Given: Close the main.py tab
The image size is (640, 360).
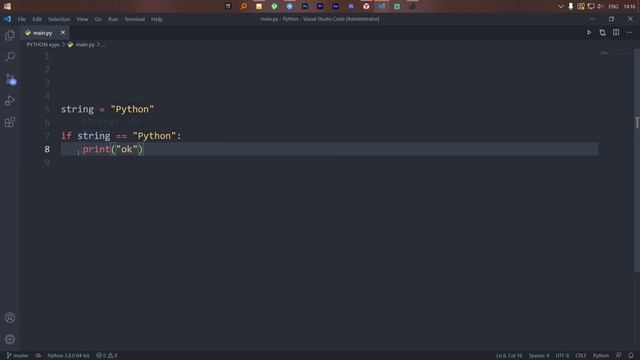Looking at the screenshot, I should [x=63, y=32].
